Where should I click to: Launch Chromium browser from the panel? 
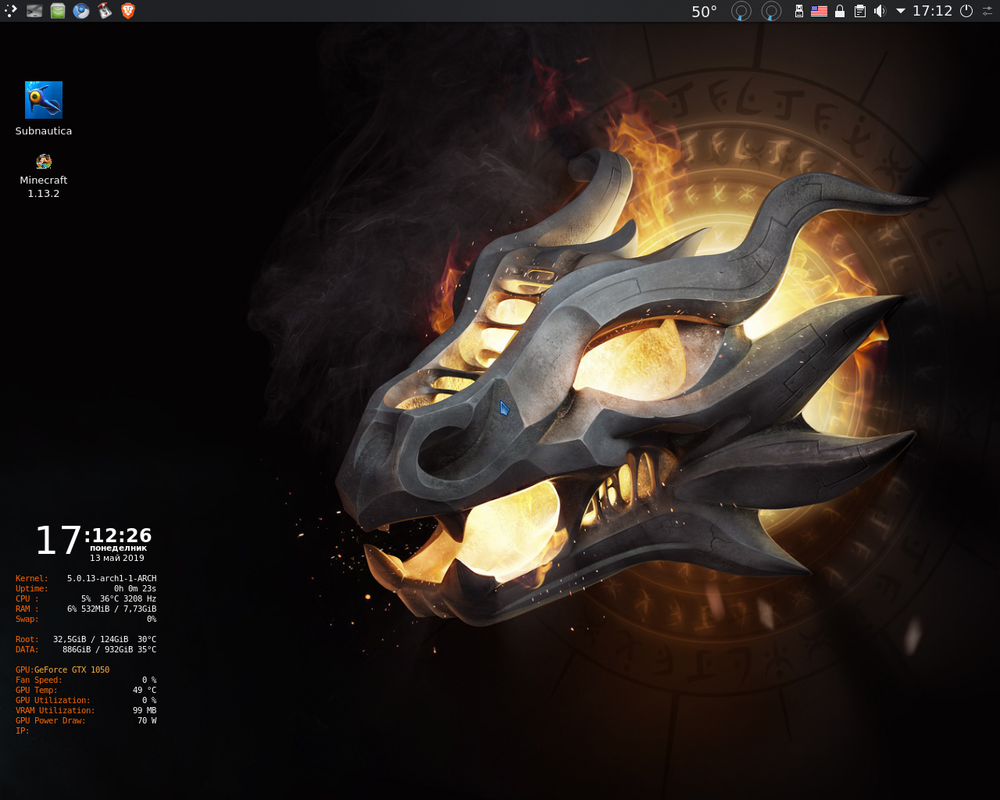(81, 11)
